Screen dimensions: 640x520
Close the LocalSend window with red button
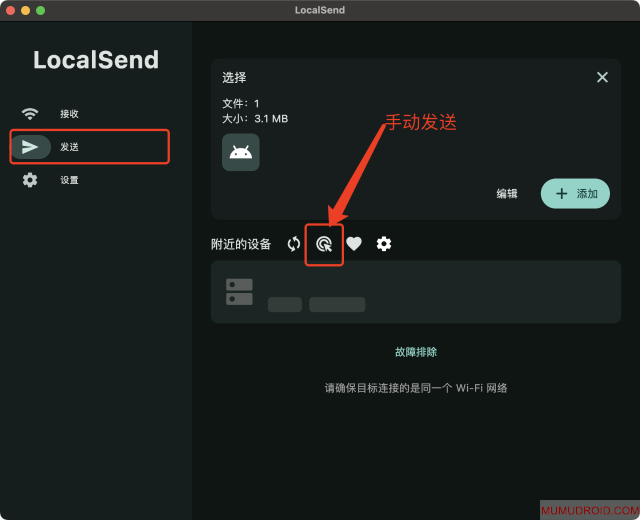(x=11, y=10)
